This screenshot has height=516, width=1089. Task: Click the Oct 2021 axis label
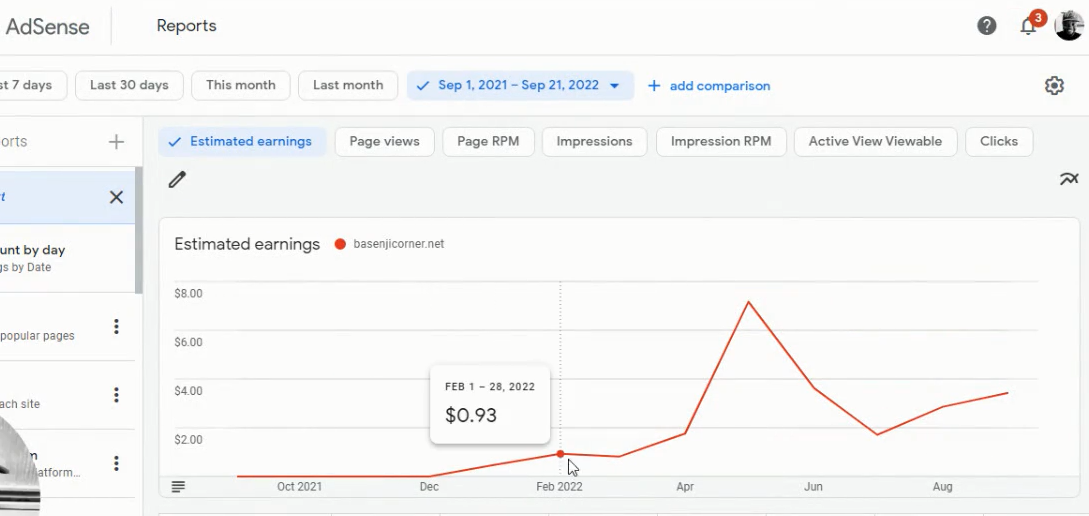(x=299, y=487)
